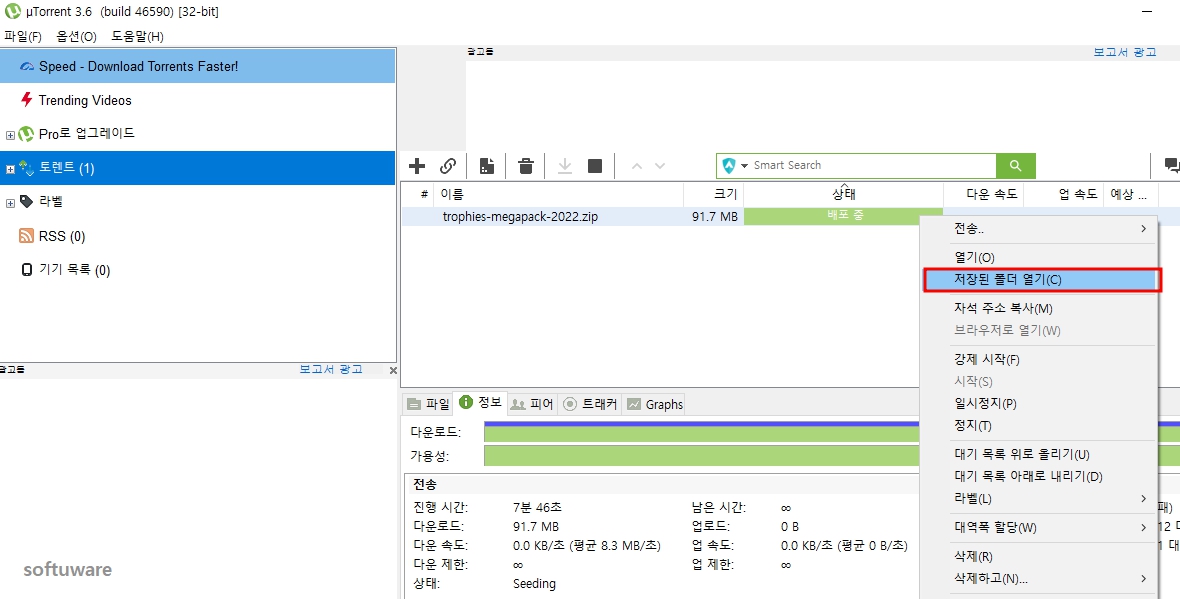Click the chat bubbles icon in toolbar

[1172, 165]
